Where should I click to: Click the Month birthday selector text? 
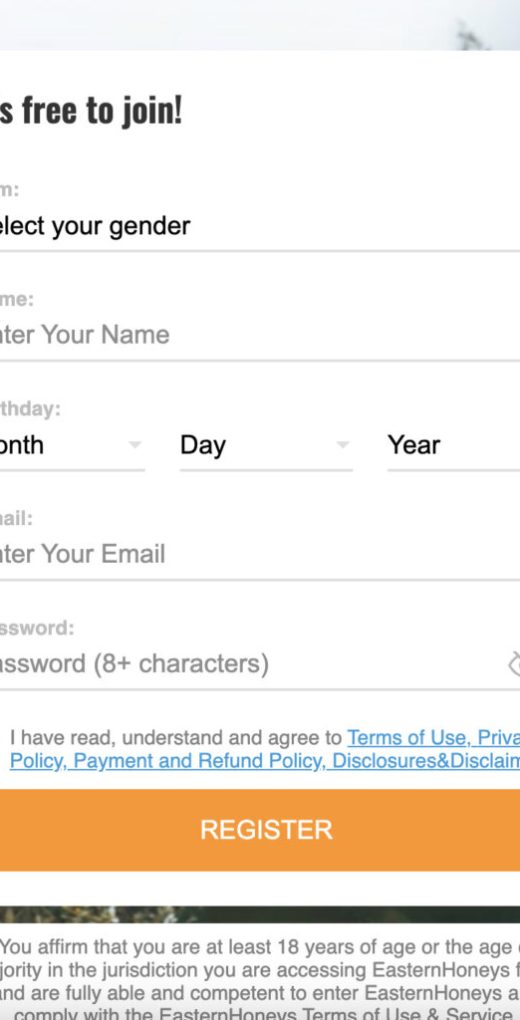(21, 446)
